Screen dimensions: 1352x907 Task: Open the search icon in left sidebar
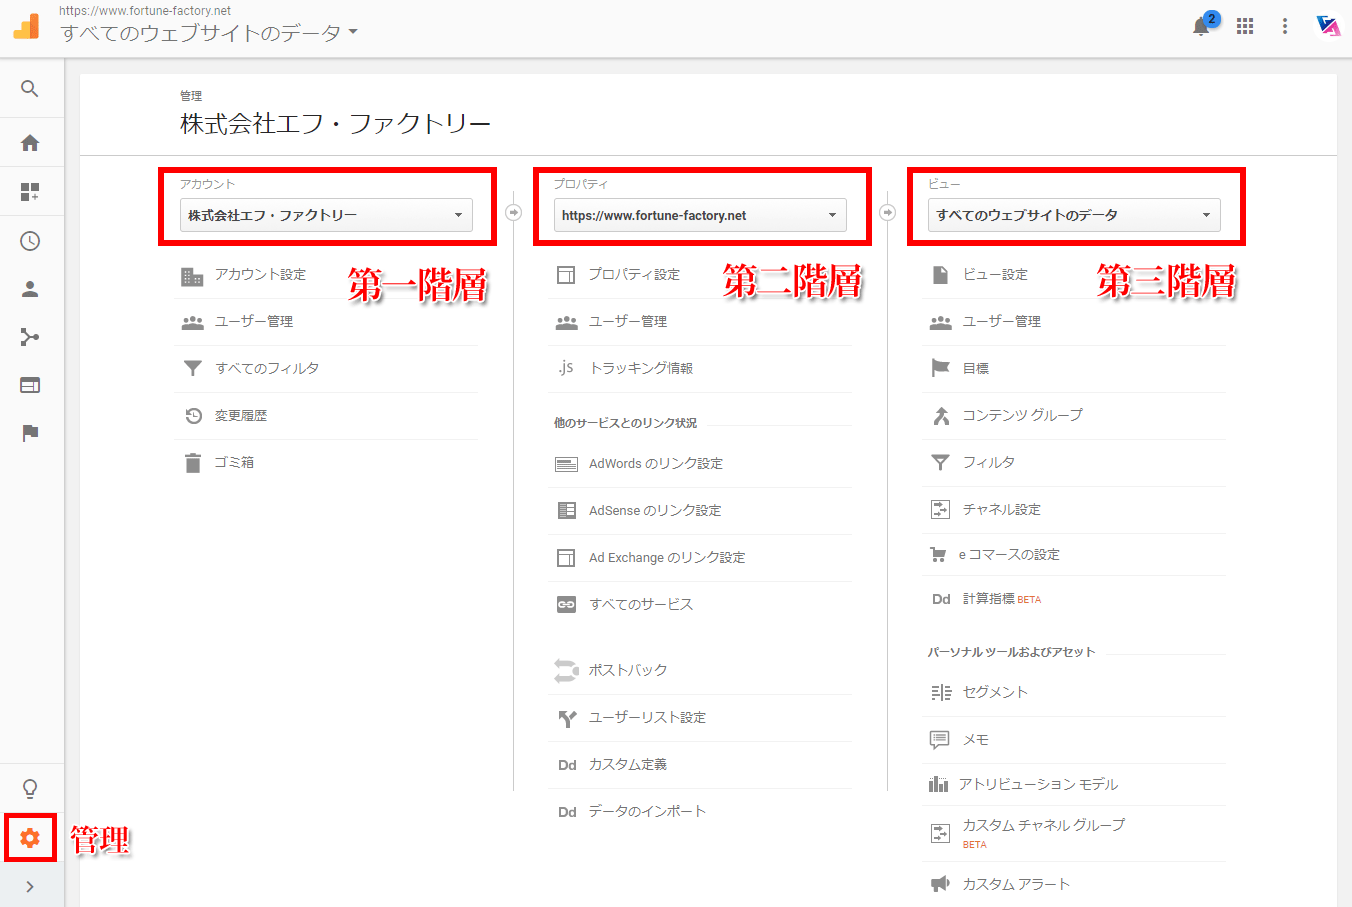[30, 89]
